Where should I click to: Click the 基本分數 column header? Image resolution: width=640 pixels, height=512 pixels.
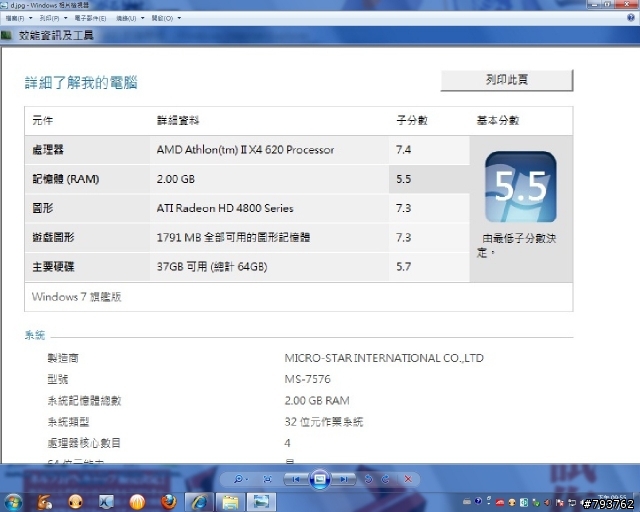[498, 120]
